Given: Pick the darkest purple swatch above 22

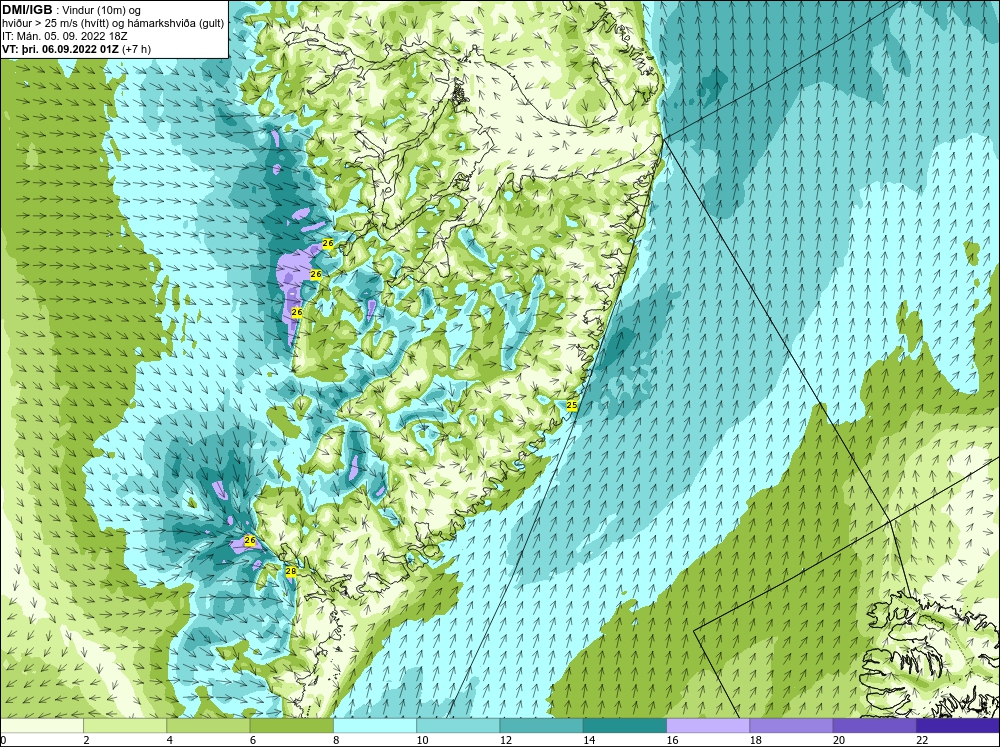Looking at the screenshot, I should pos(958,725).
